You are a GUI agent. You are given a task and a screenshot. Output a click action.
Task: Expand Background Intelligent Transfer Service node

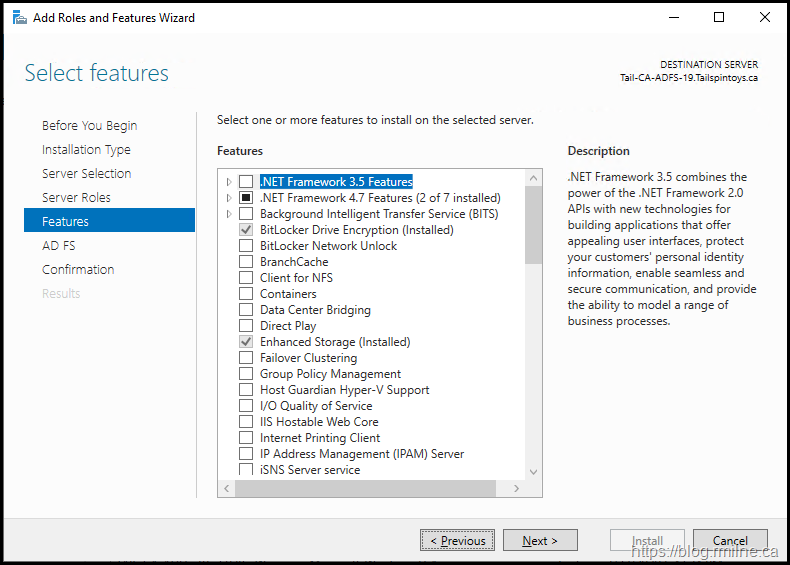[x=229, y=214]
